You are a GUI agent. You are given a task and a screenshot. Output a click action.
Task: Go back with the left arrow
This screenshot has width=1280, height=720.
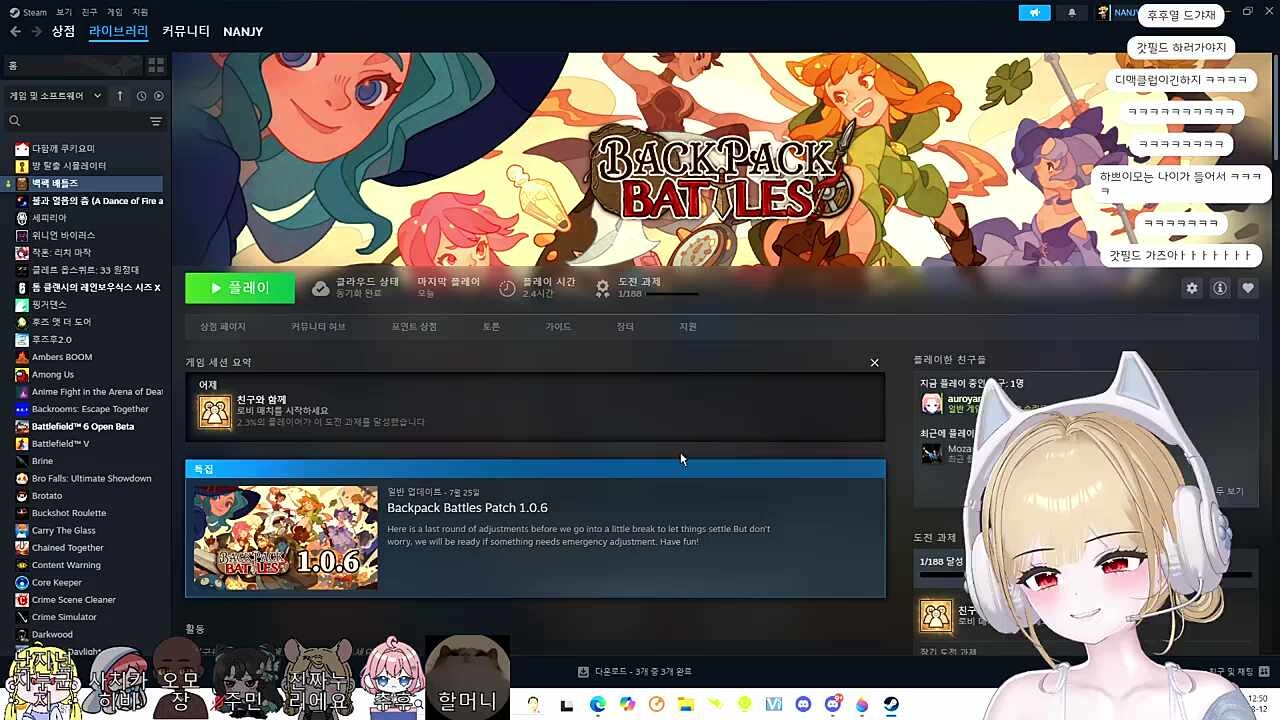coord(15,32)
